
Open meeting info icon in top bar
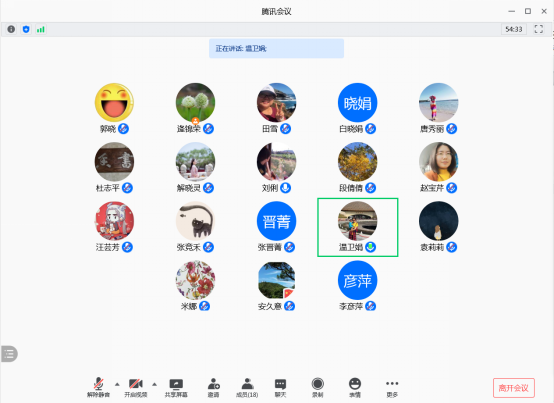click(x=11, y=29)
